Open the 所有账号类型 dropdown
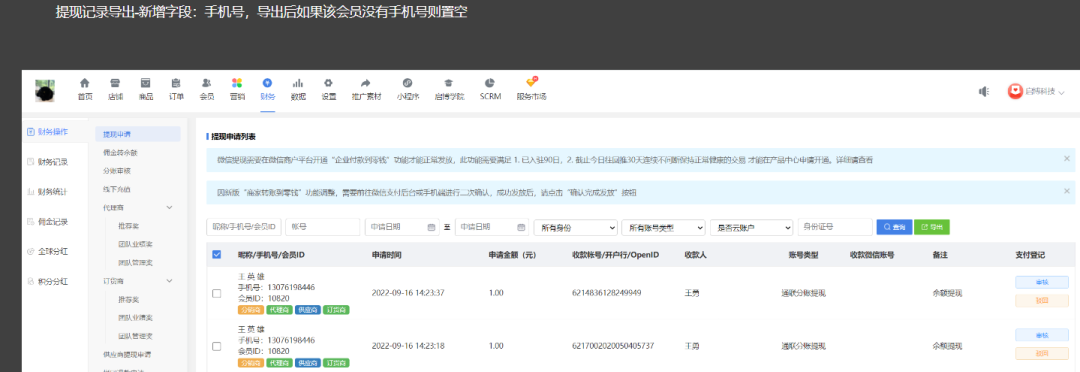Image resolution: width=1080 pixels, height=372 pixels. tap(663, 227)
